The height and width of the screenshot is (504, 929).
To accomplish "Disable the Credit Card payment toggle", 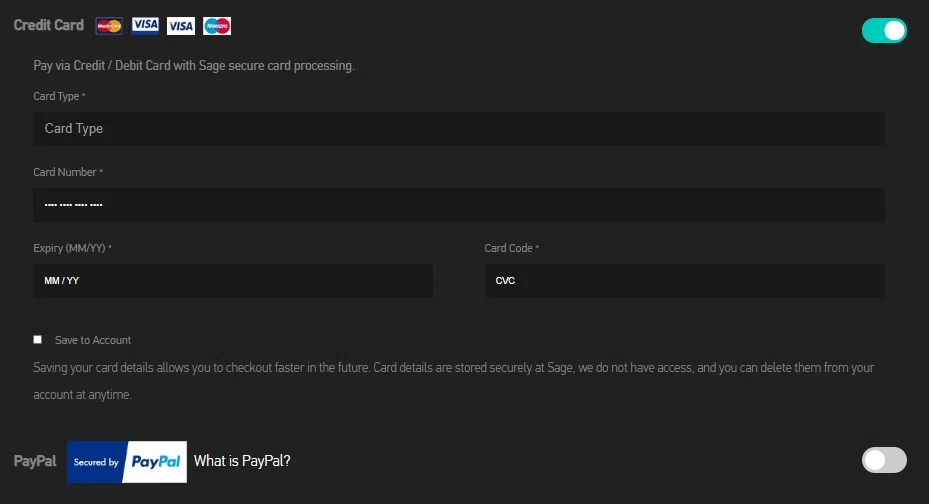I will pos(884,31).
